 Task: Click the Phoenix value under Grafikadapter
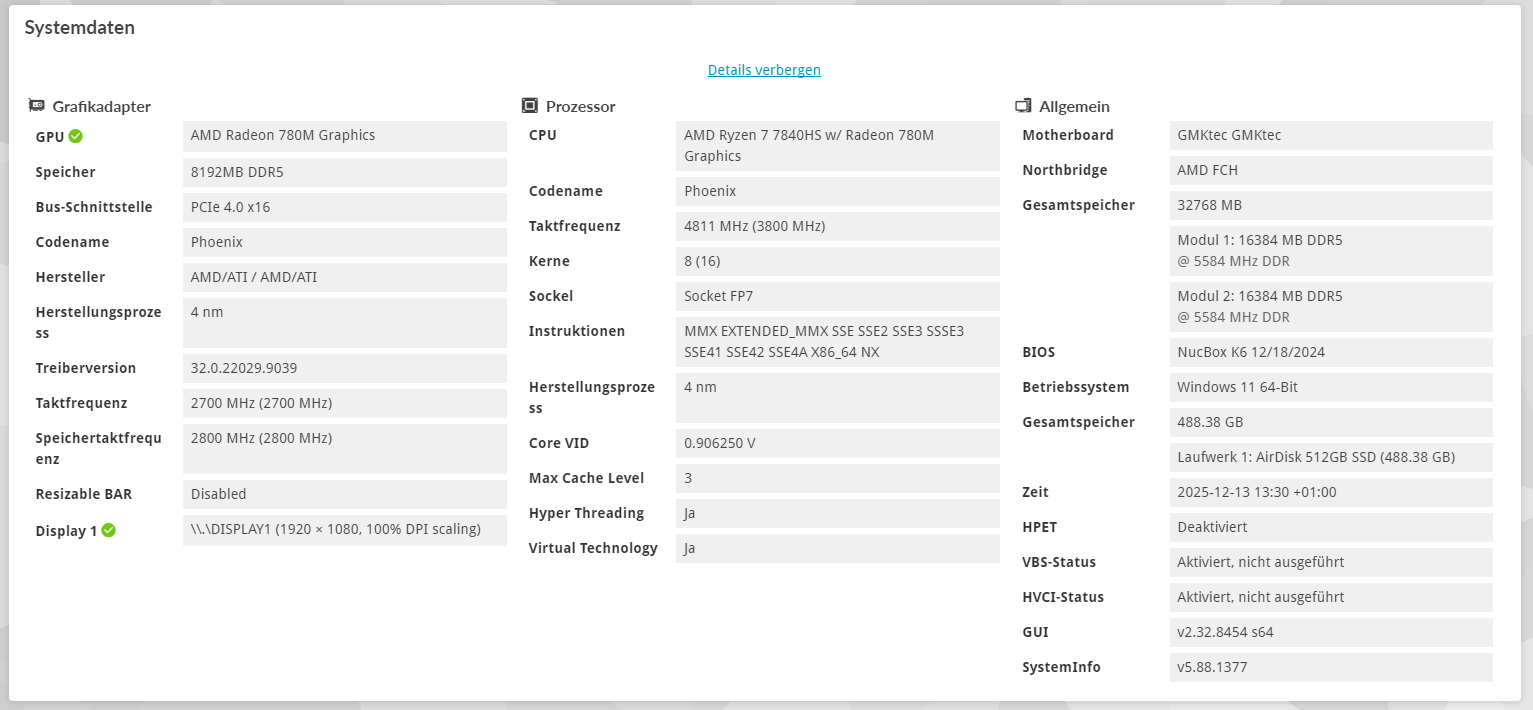click(345, 242)
